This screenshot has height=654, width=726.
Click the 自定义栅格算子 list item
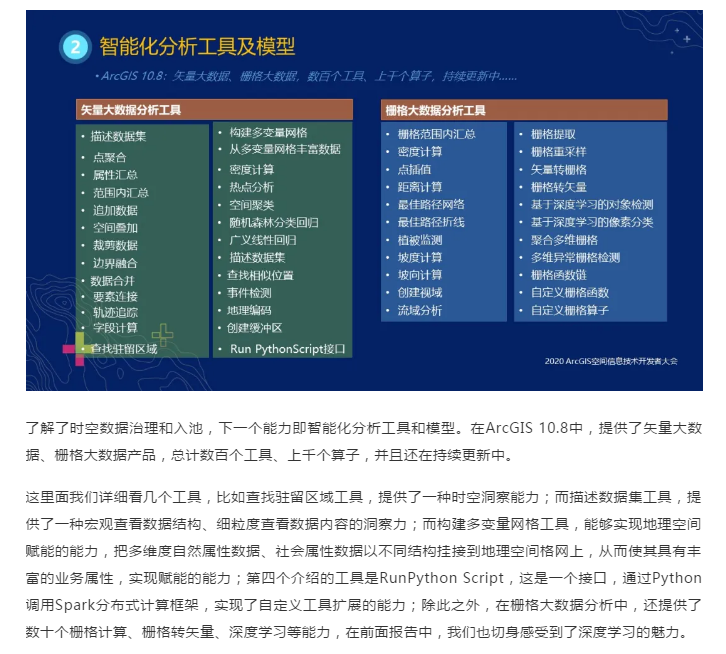[570, 310]
